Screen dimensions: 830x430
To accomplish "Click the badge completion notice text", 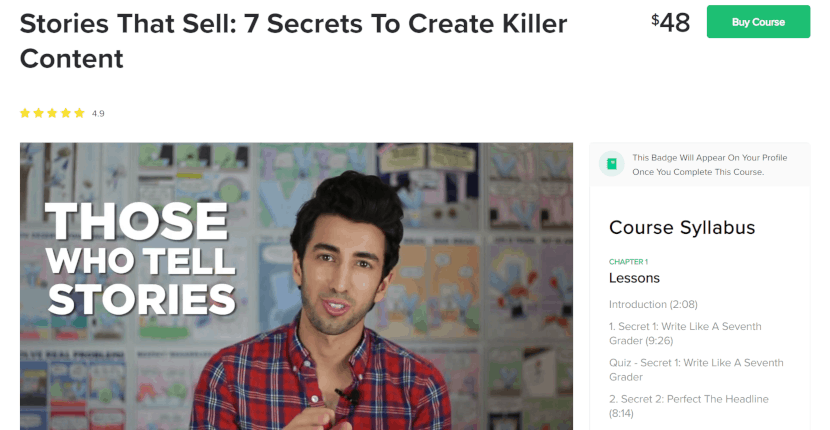I will click(709, 165).
